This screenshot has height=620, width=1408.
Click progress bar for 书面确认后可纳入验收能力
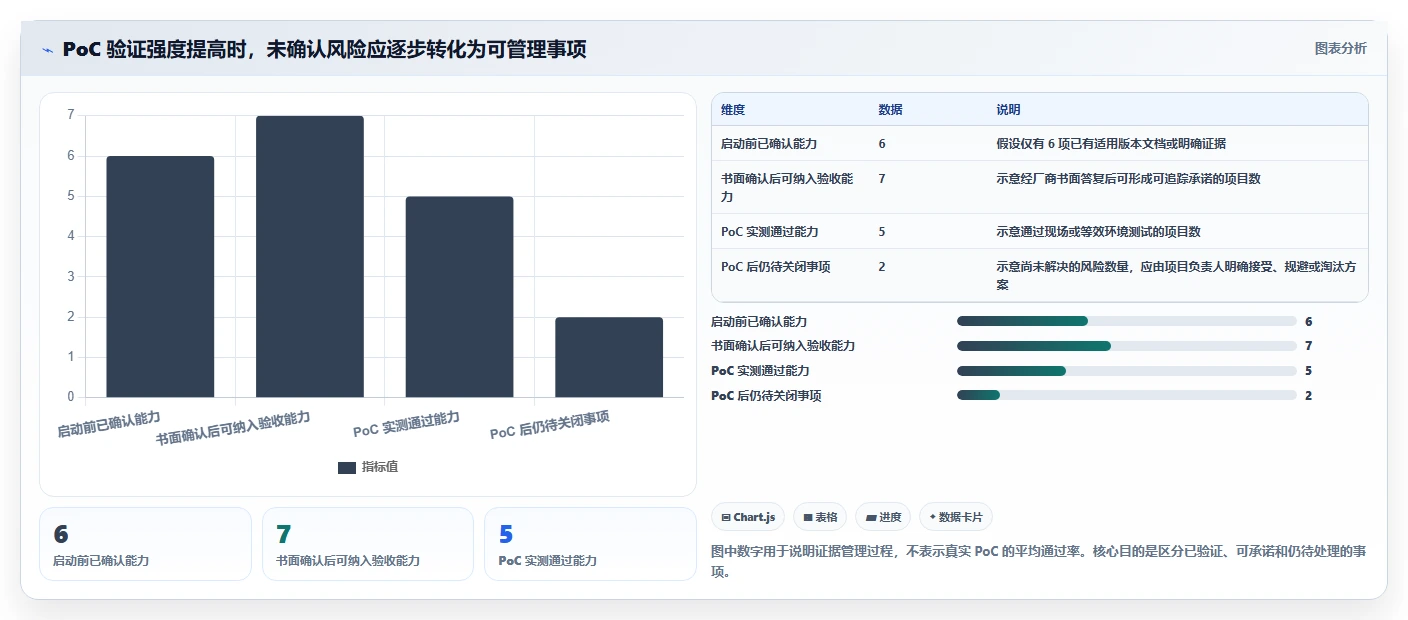pyautogui.click(x=1127, y=346)
